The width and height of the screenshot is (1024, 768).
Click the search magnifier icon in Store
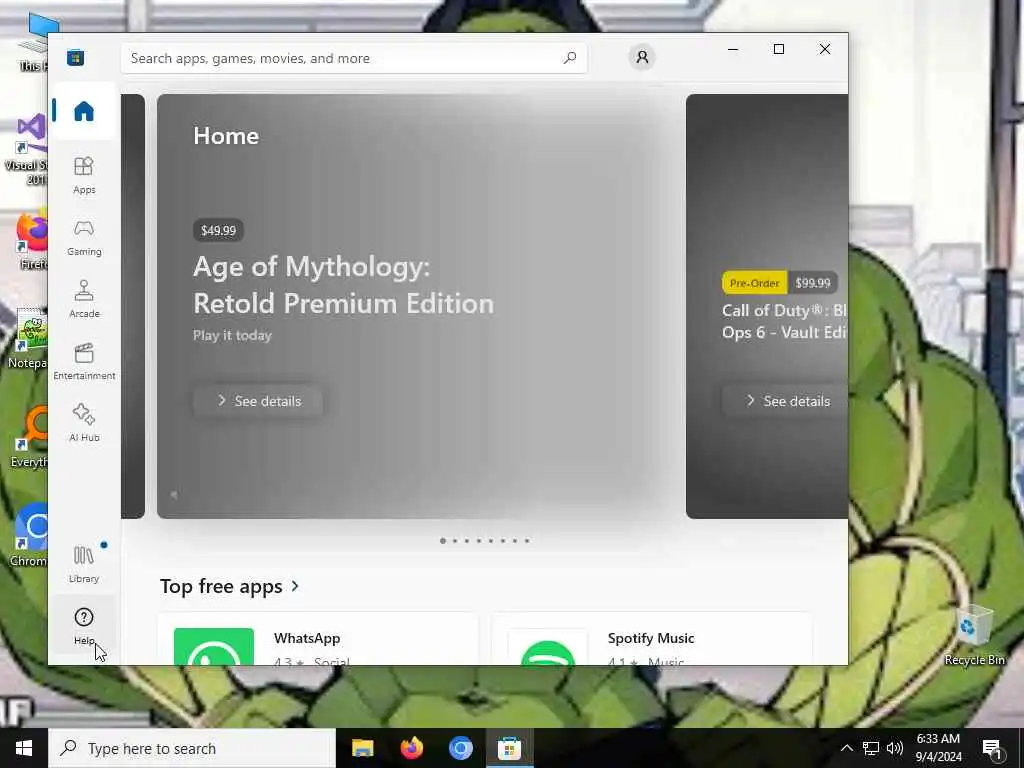coord(569,58)
